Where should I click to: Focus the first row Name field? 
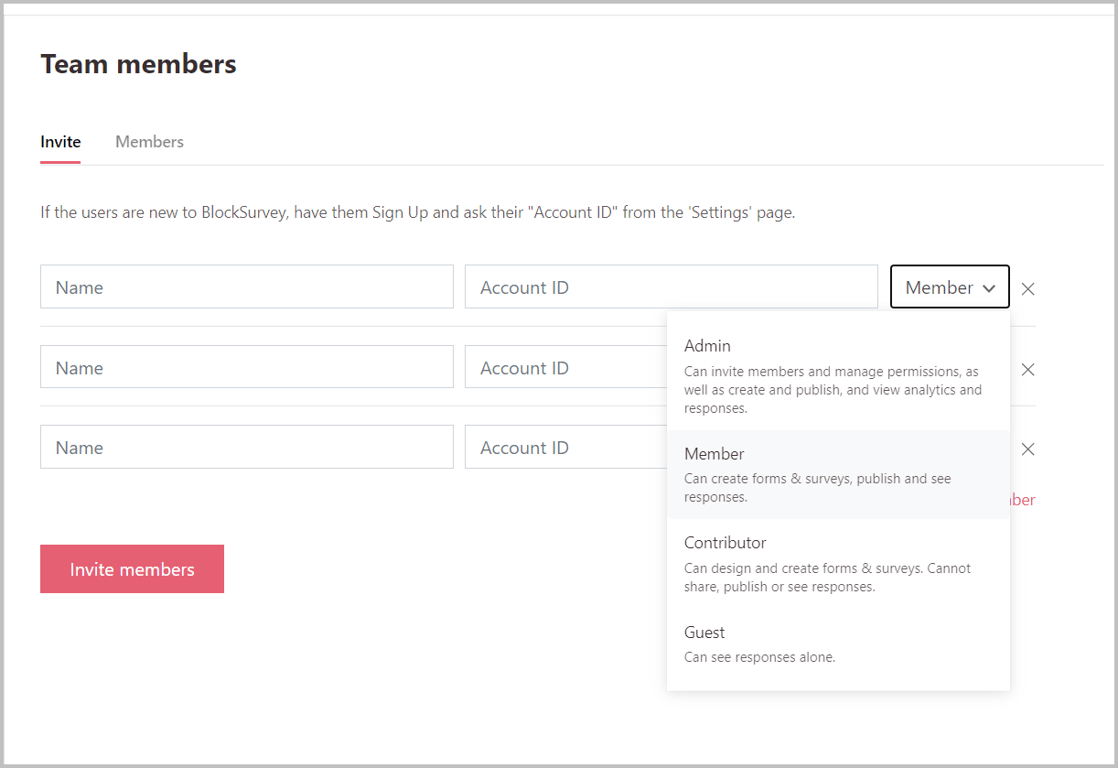pos(246,287)
